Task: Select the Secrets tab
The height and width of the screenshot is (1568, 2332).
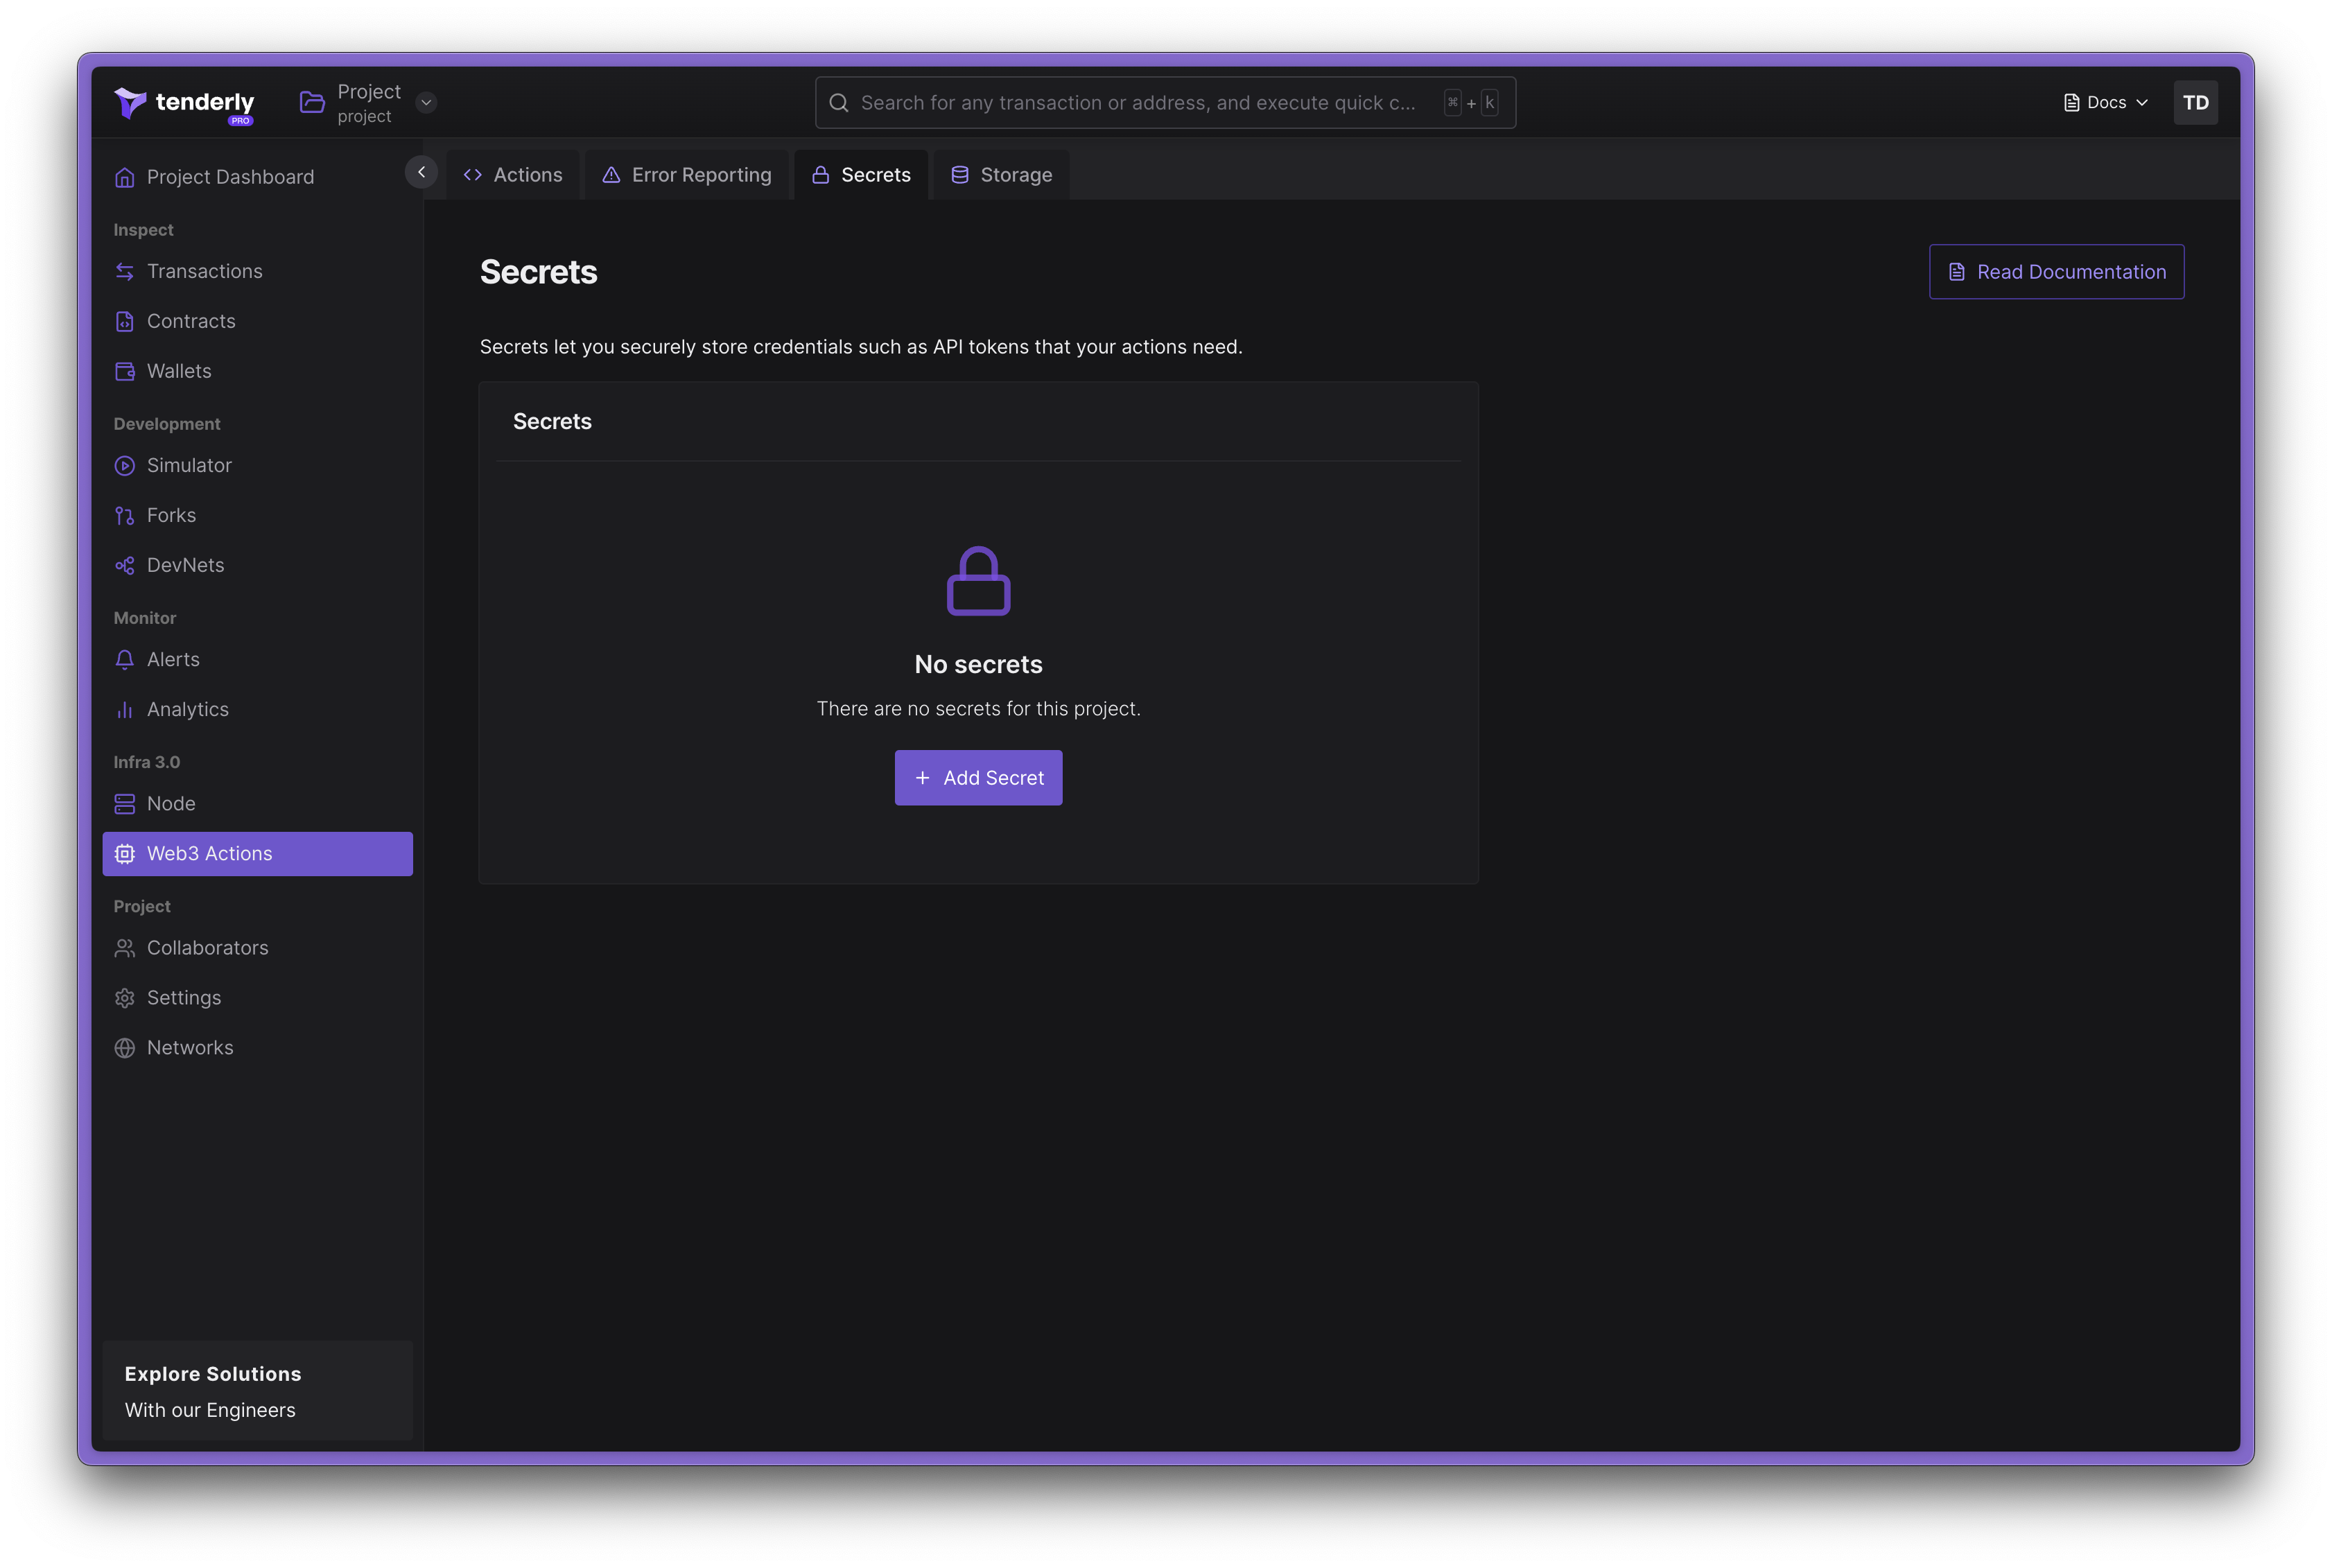Action: coord(861,174)
